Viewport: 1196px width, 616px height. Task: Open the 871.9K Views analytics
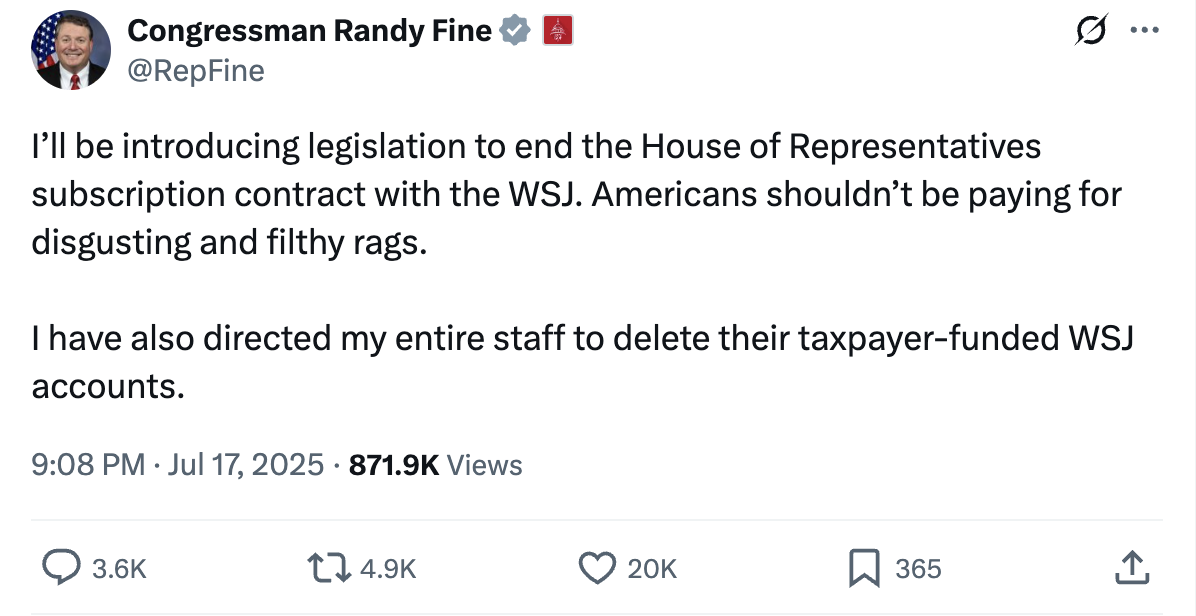coord(435,464)
